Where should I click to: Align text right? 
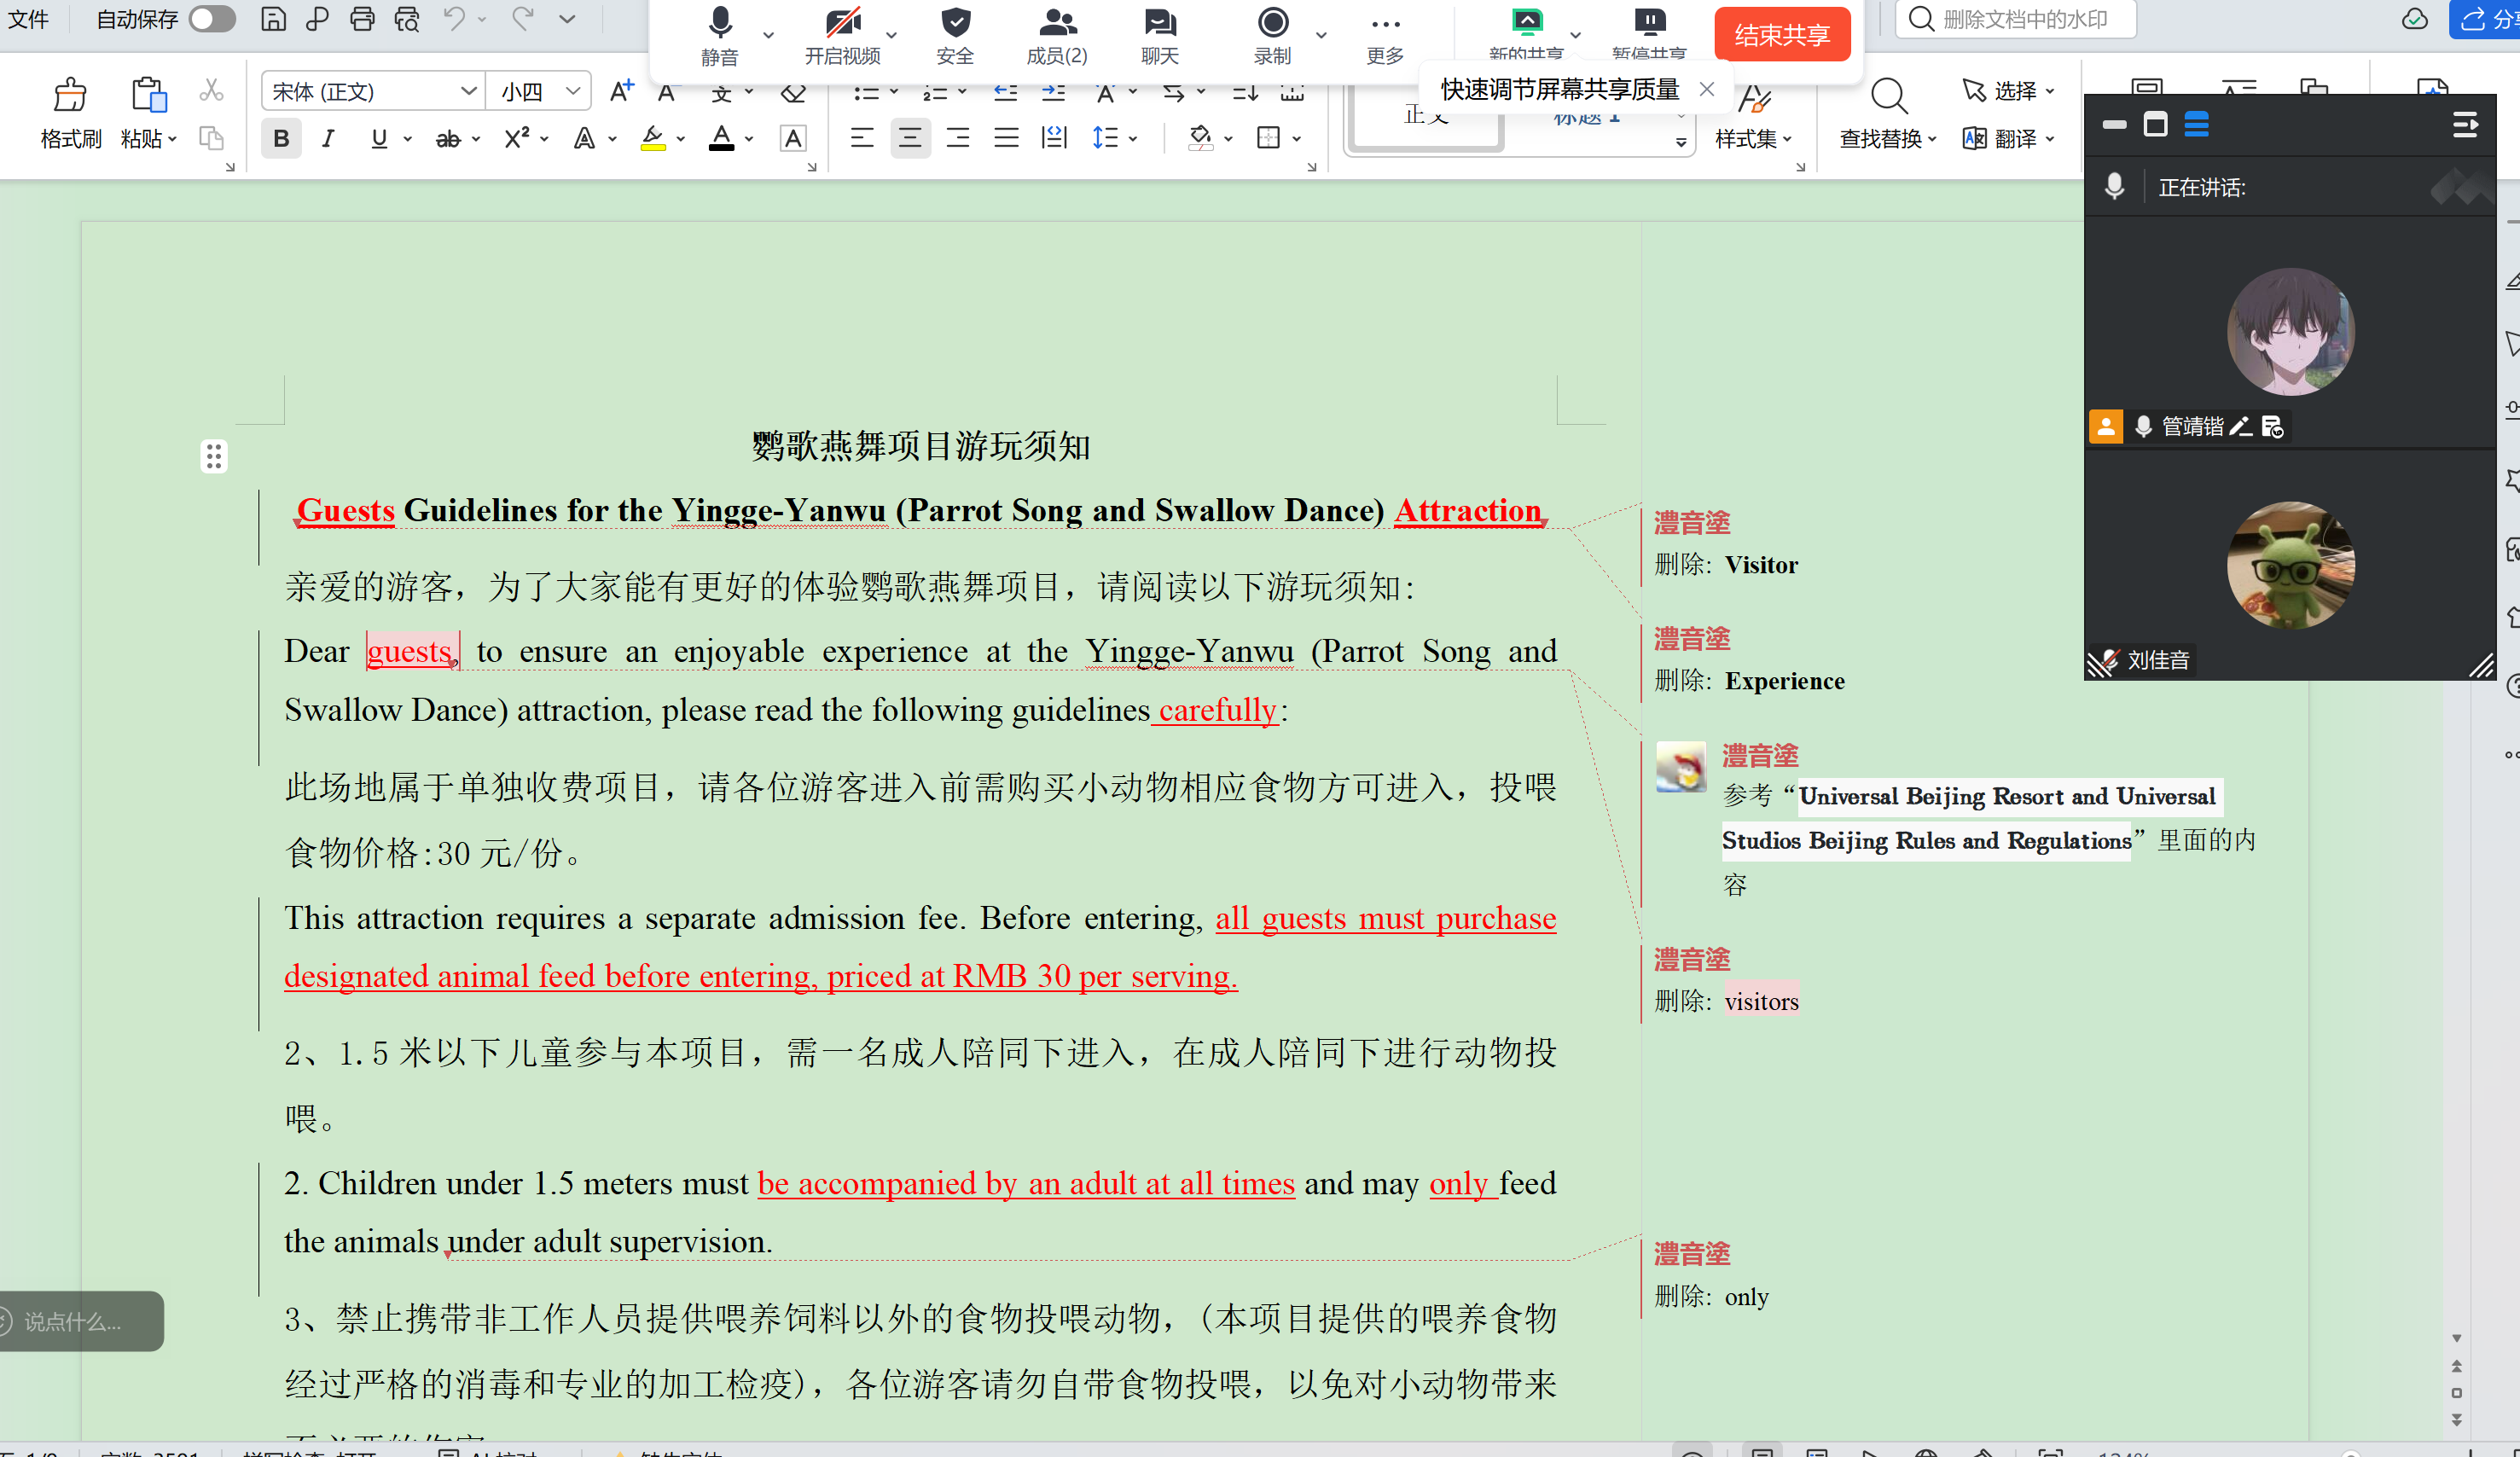pyautogui.click(x=958, y=138)
